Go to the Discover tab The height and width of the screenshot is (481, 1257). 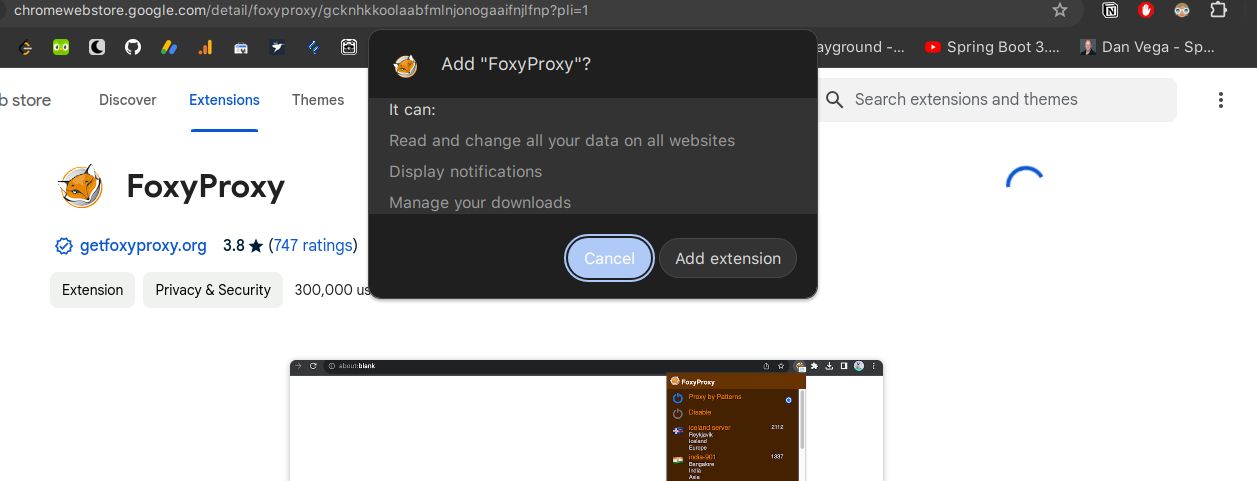[128, 100]
